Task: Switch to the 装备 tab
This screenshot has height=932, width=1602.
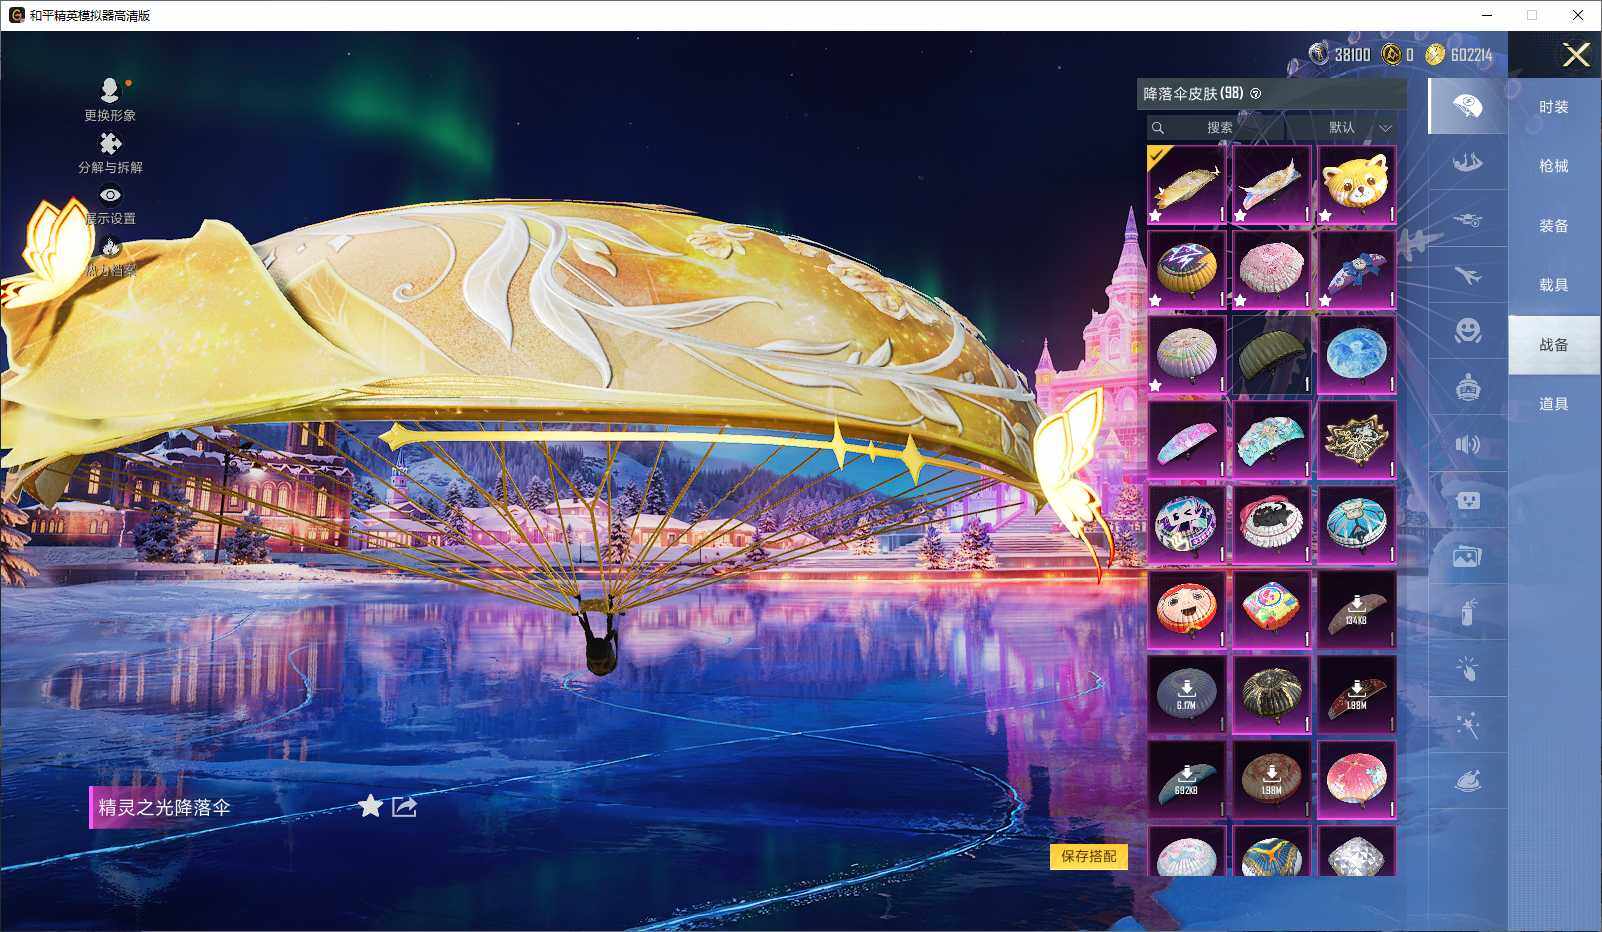Action: 1554,226
